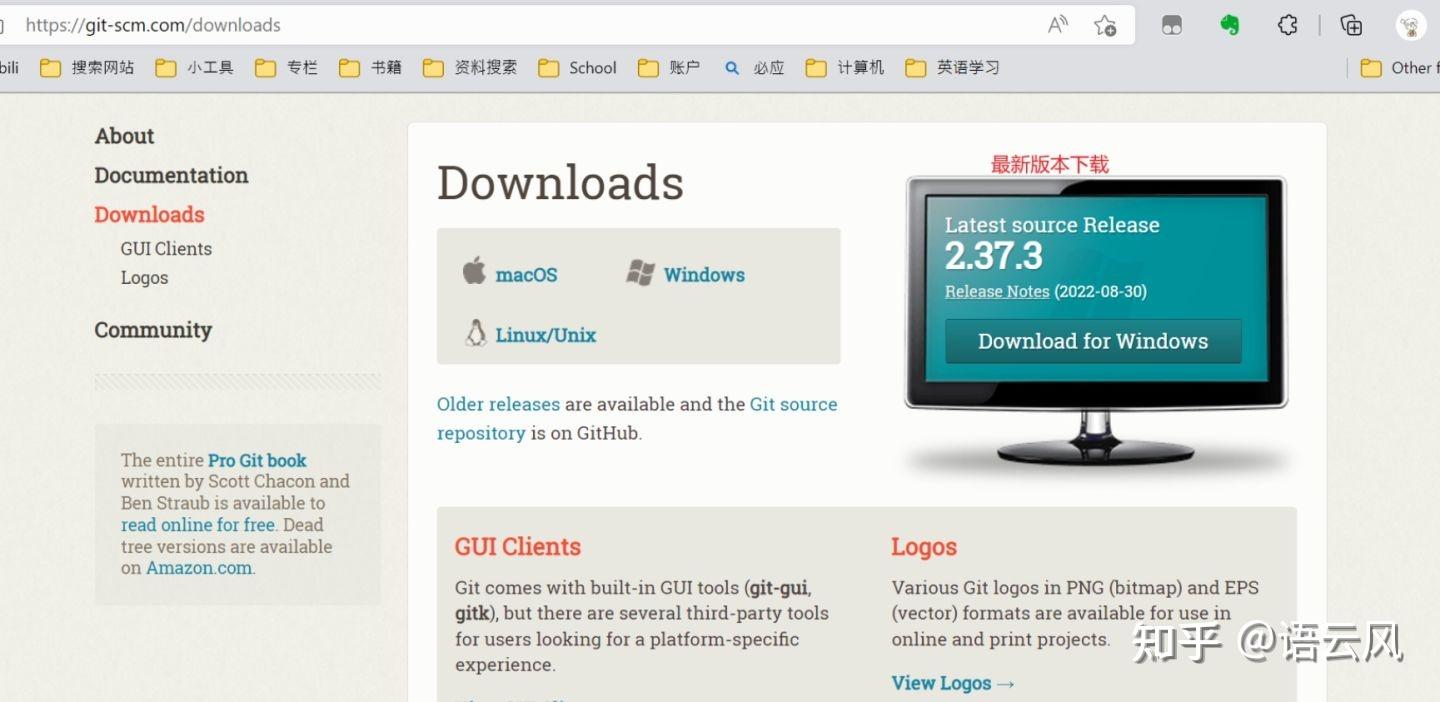
Task: Open Collections in the browser toolbar
Action: (1350, 25)
